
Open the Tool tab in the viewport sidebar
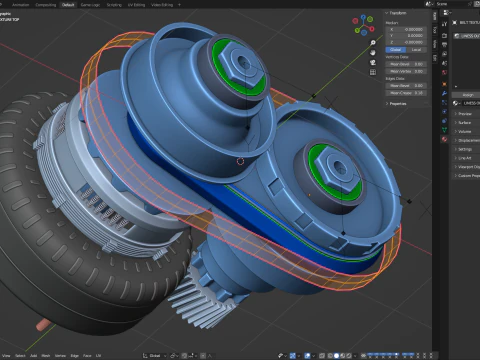click(435, 30)
